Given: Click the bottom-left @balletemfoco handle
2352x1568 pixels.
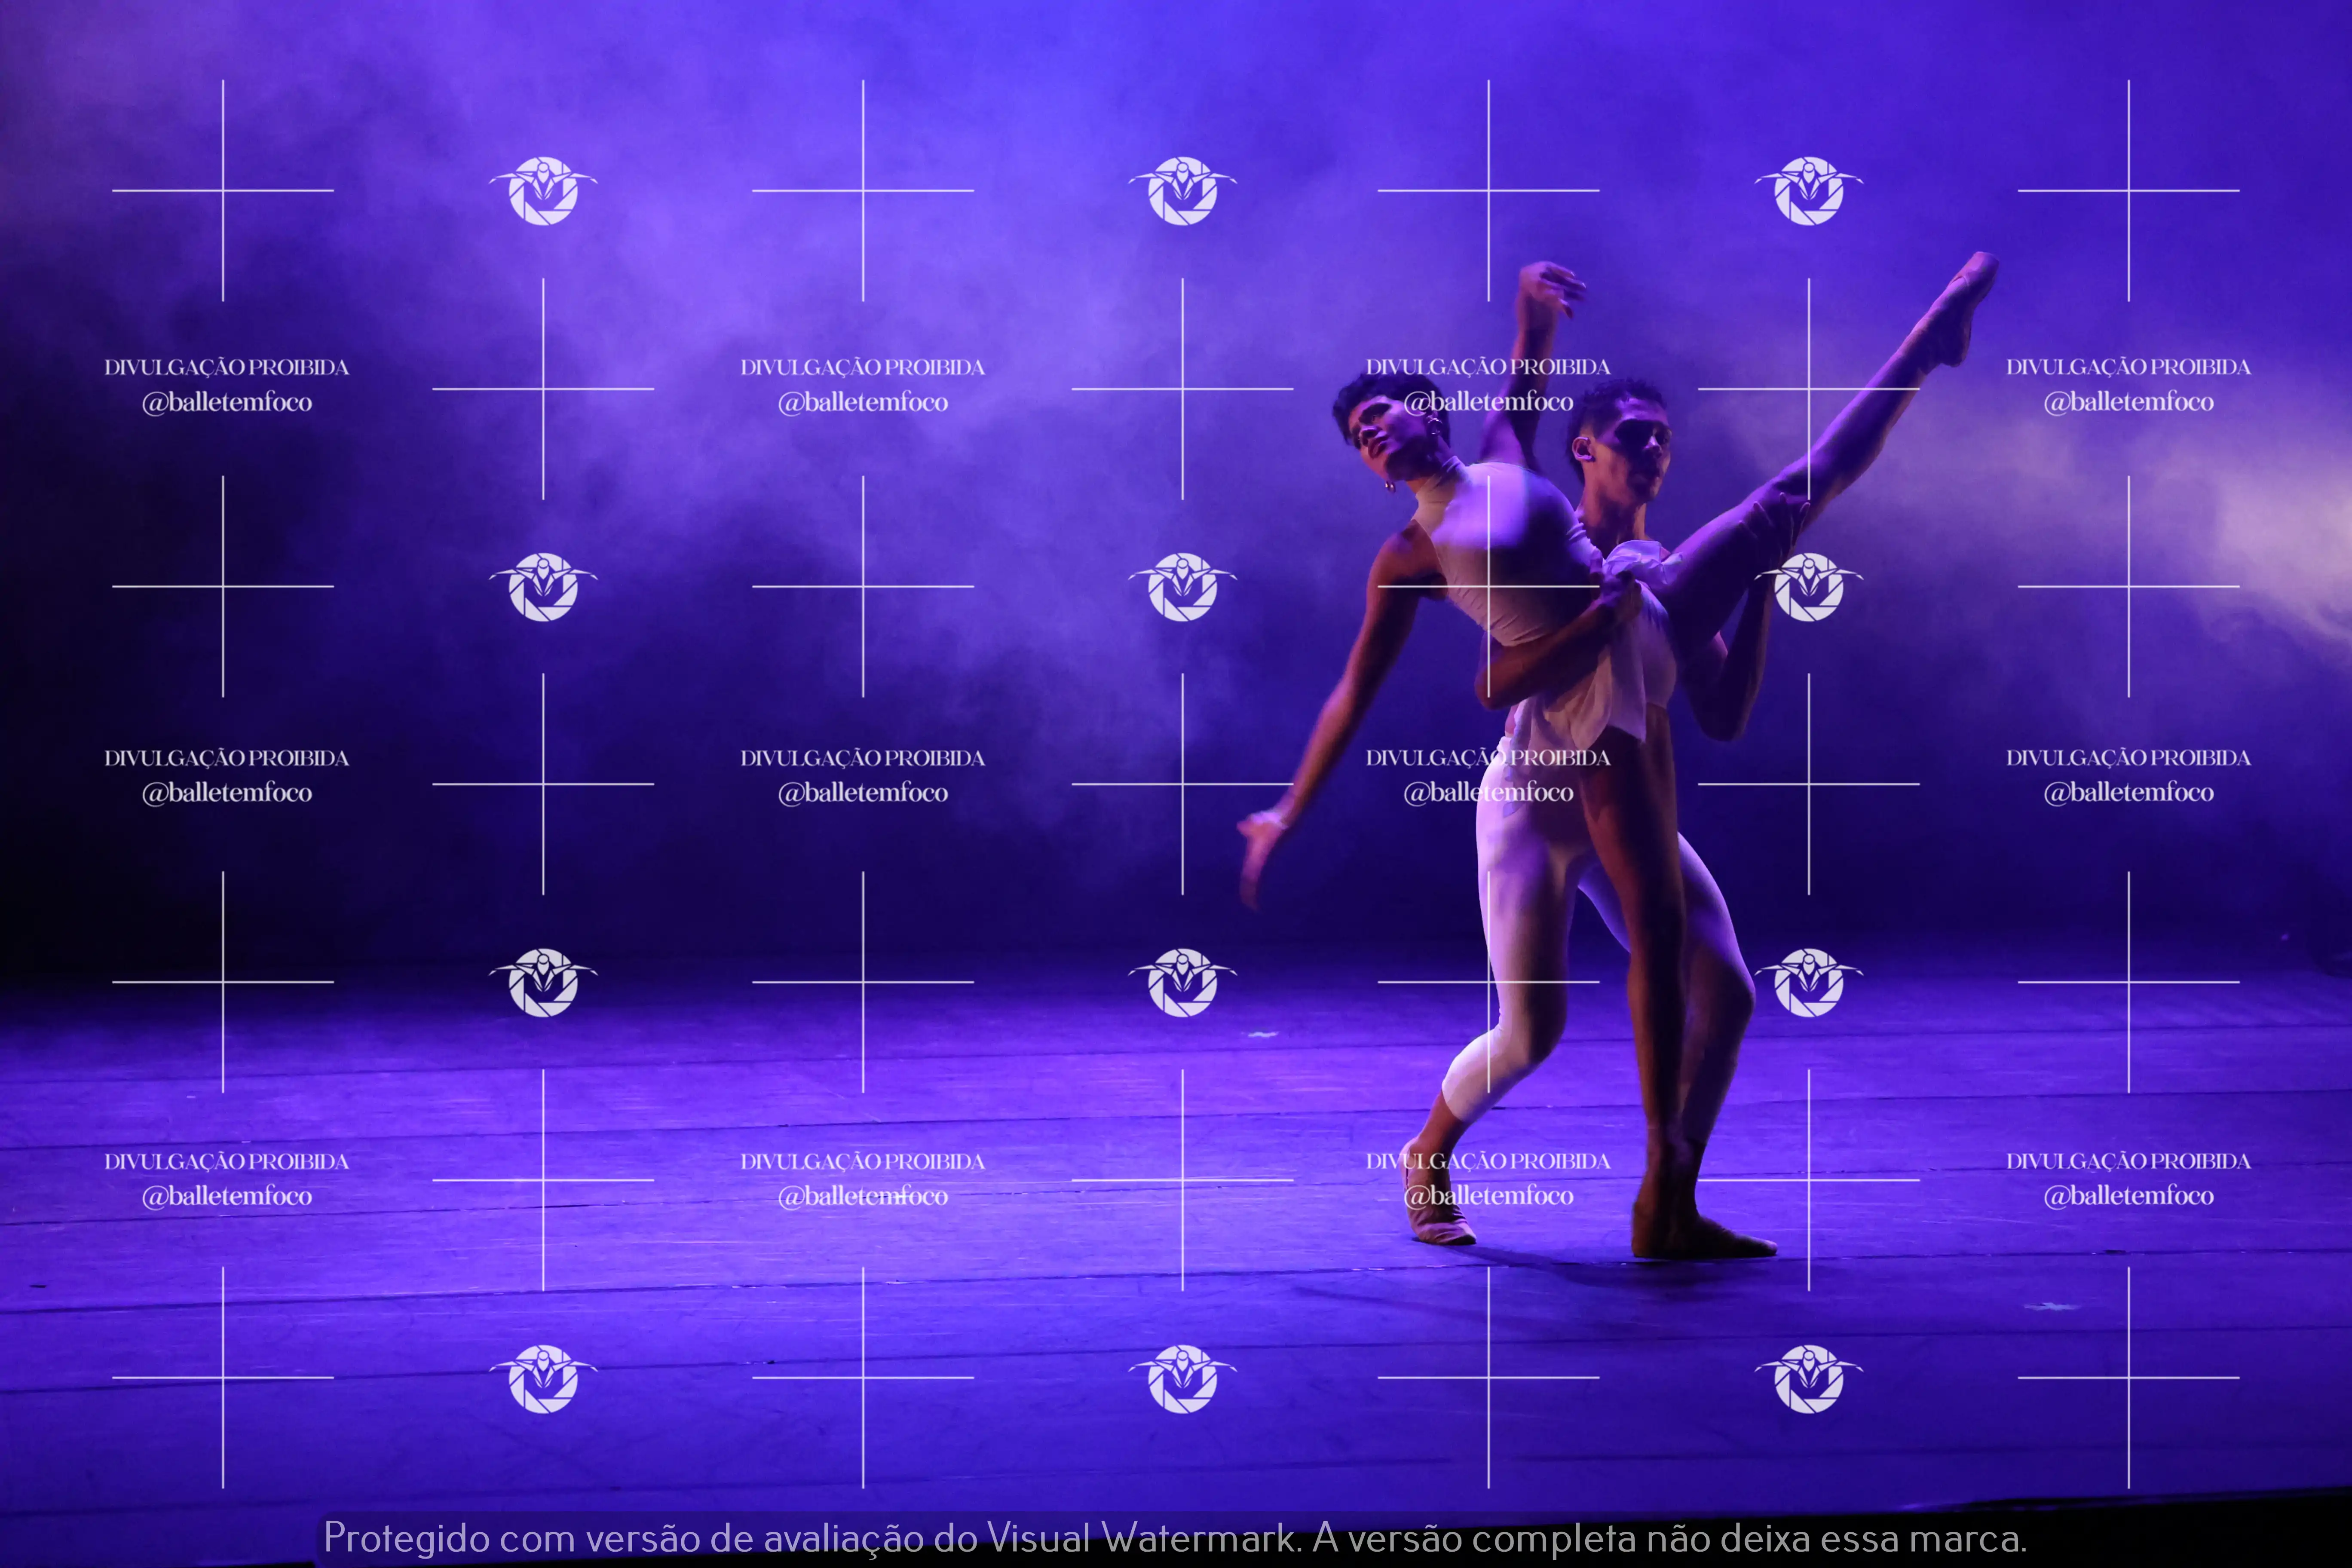Looking at the screenshot, I should click(227, 1196).
